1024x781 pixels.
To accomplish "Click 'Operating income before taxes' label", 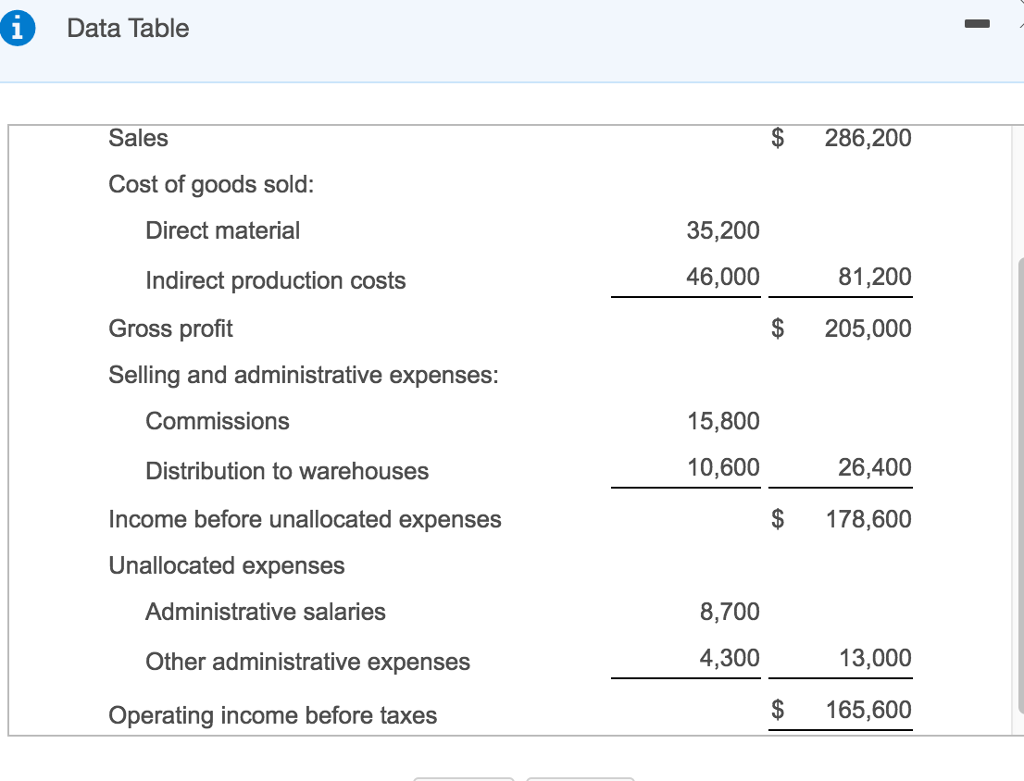I will coord(273,715).
